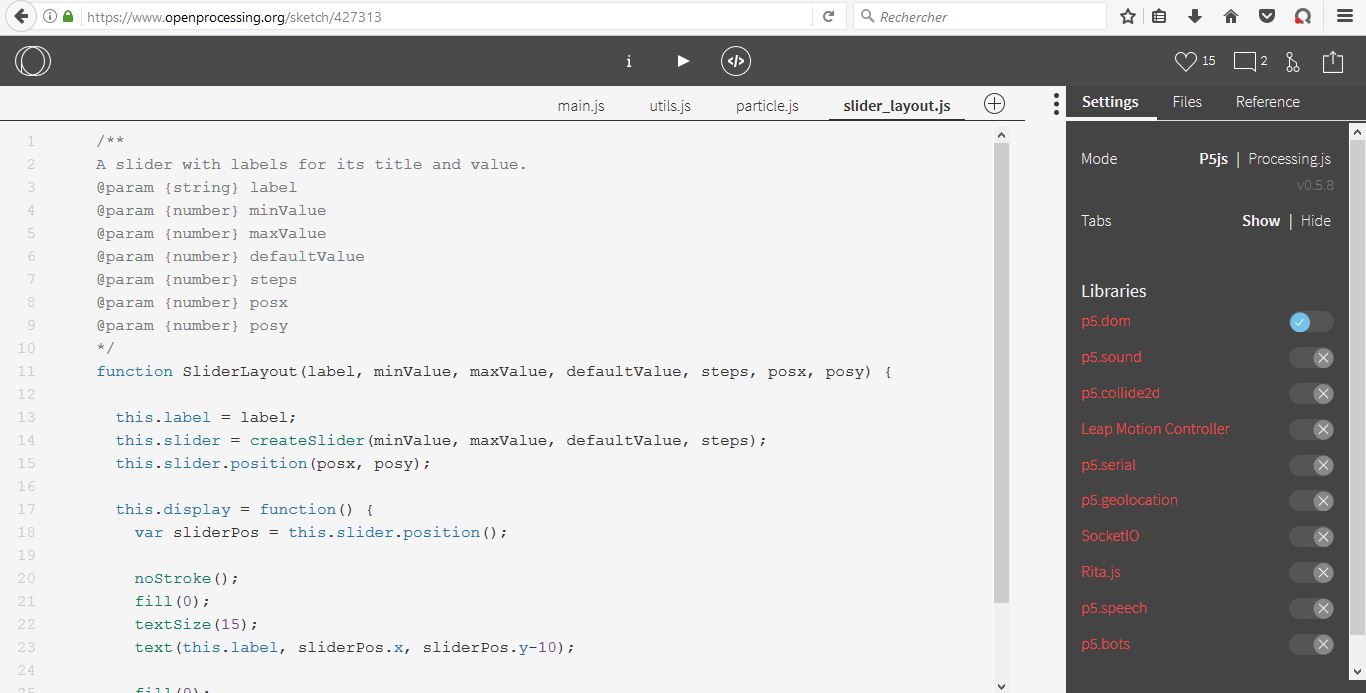The image size is (1366, 693).
Task: Open the Pocket icon in toolbar
Action: click(x=1267, y=16)
